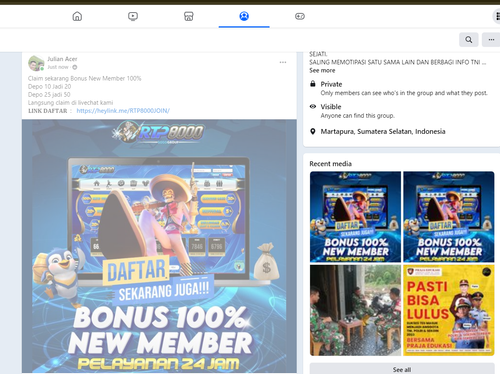Click the 'Private' heading text
The height and width of the screenshot is (374, 500).
coord(331,84)
